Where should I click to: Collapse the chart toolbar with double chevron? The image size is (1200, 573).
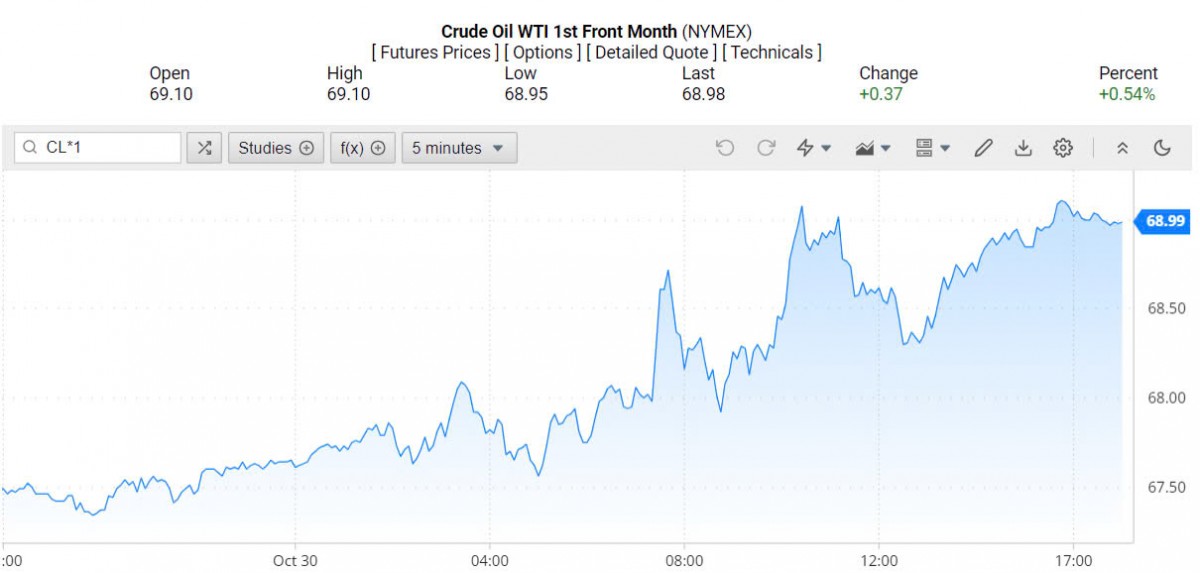click(1122, 148)
